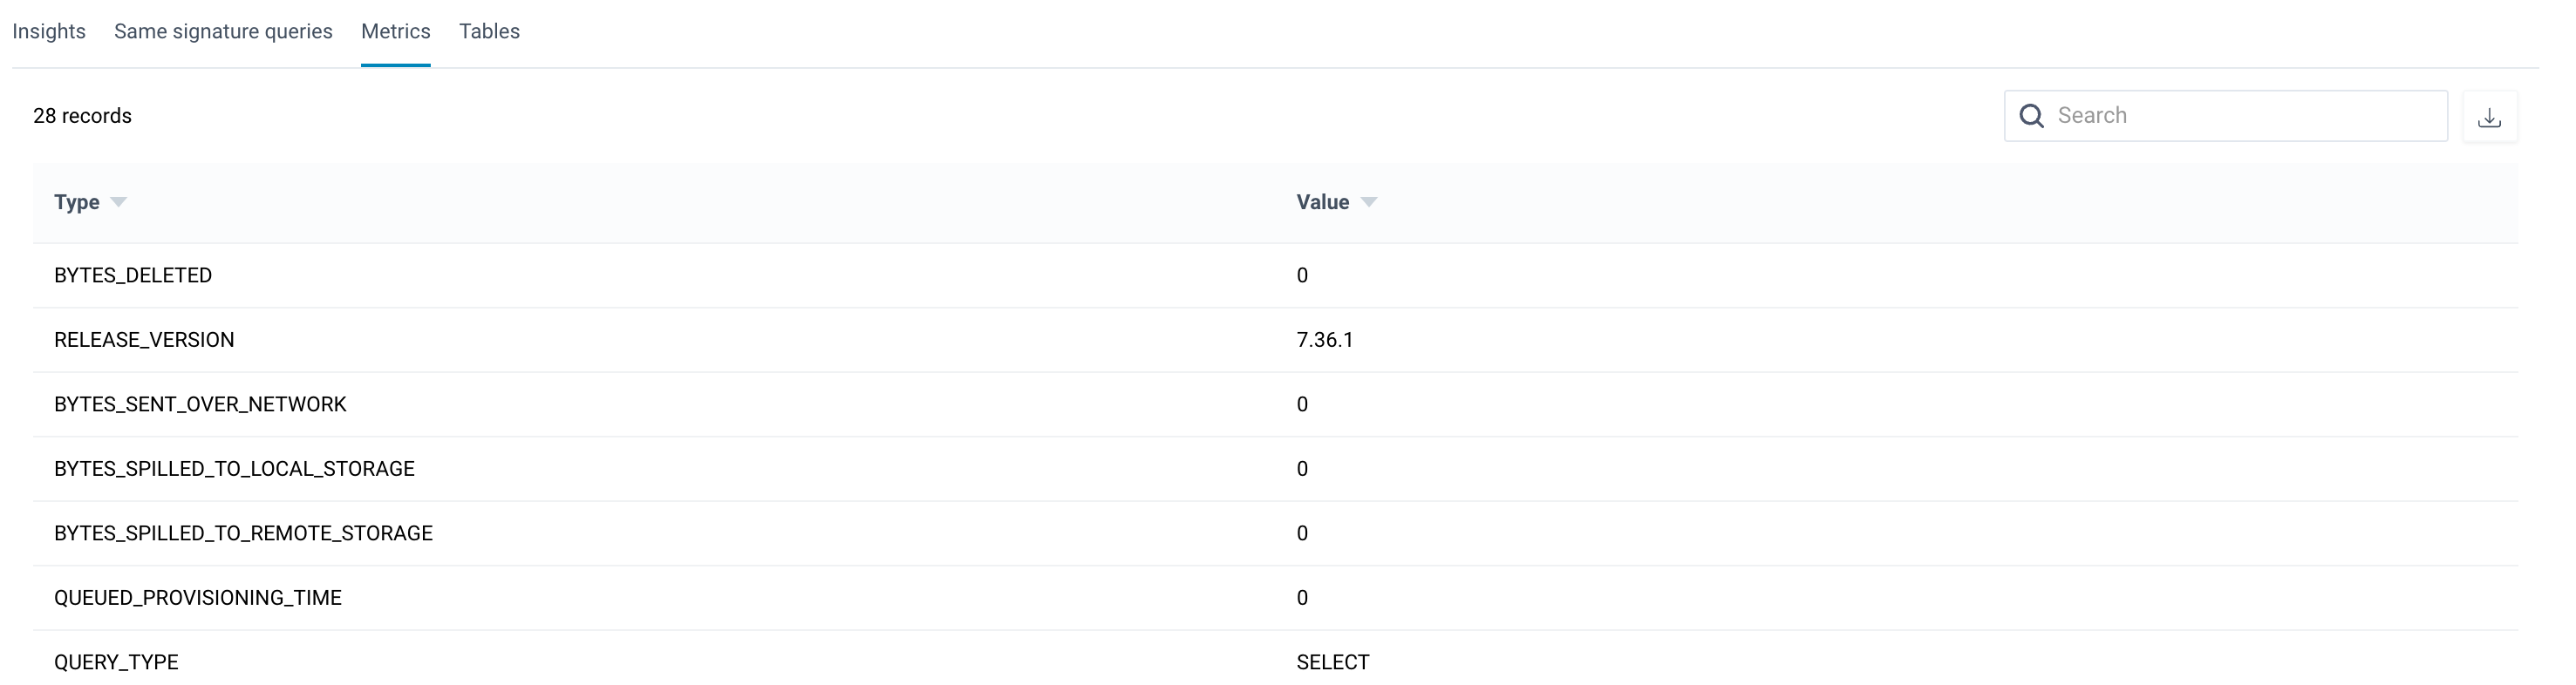The width and height of the screenshot is (2576, 685).
Task: Click the download/export records icon
Action: pyautogui.click(x=2491, y=116)
